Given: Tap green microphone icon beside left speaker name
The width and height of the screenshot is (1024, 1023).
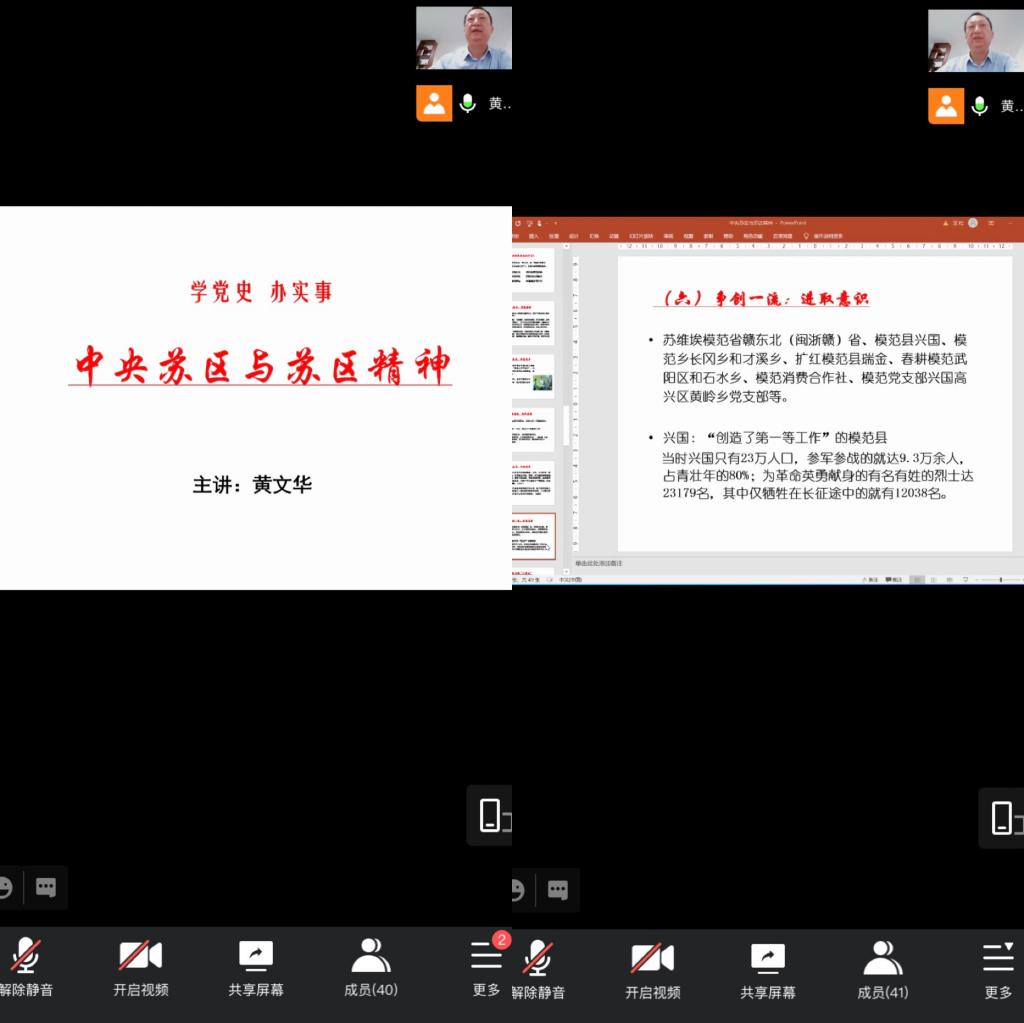Looking at the screenshot, I should (x=467, y=104).
